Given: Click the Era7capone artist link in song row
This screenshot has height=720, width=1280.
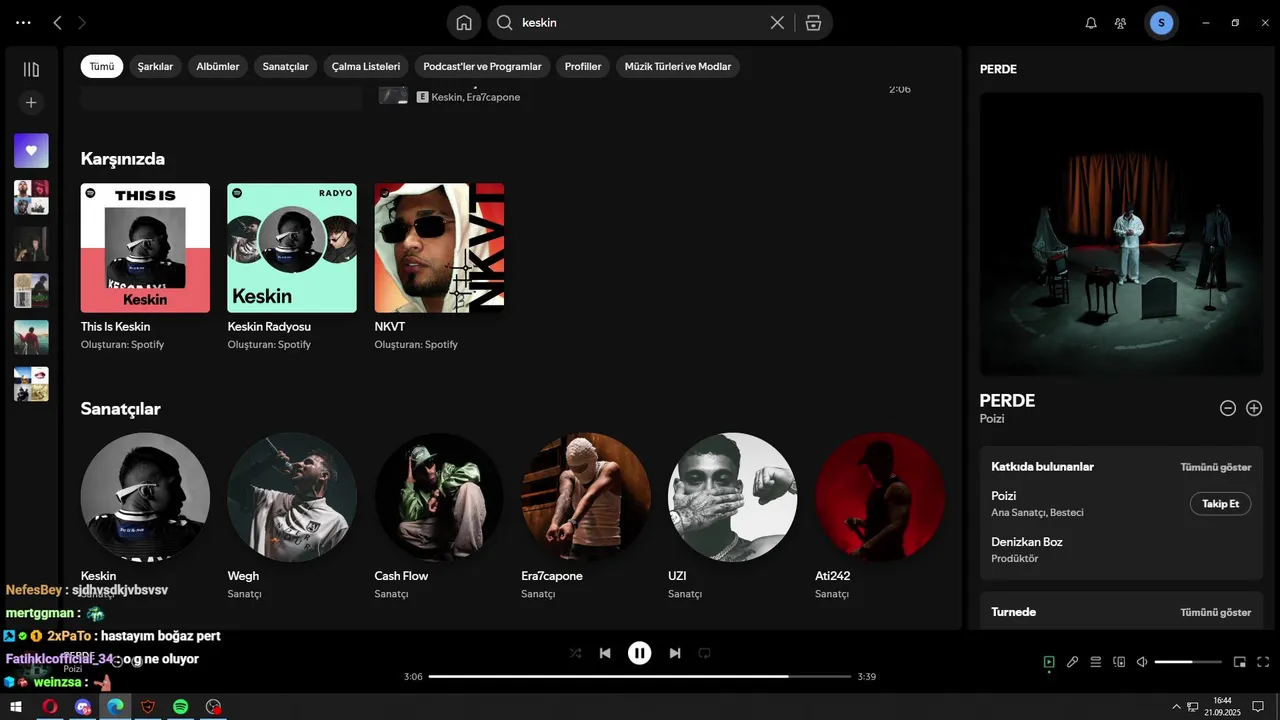Looking at the screenshot, I should coord(493,97).
